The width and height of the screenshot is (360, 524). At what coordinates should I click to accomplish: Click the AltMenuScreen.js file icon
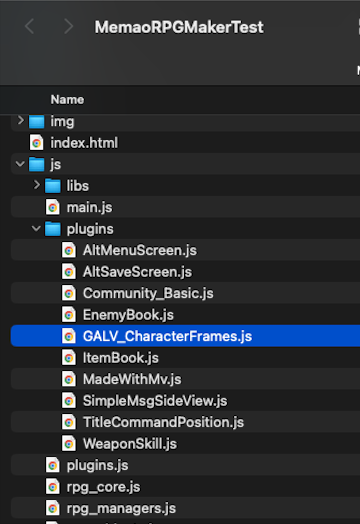pos(69,250)
